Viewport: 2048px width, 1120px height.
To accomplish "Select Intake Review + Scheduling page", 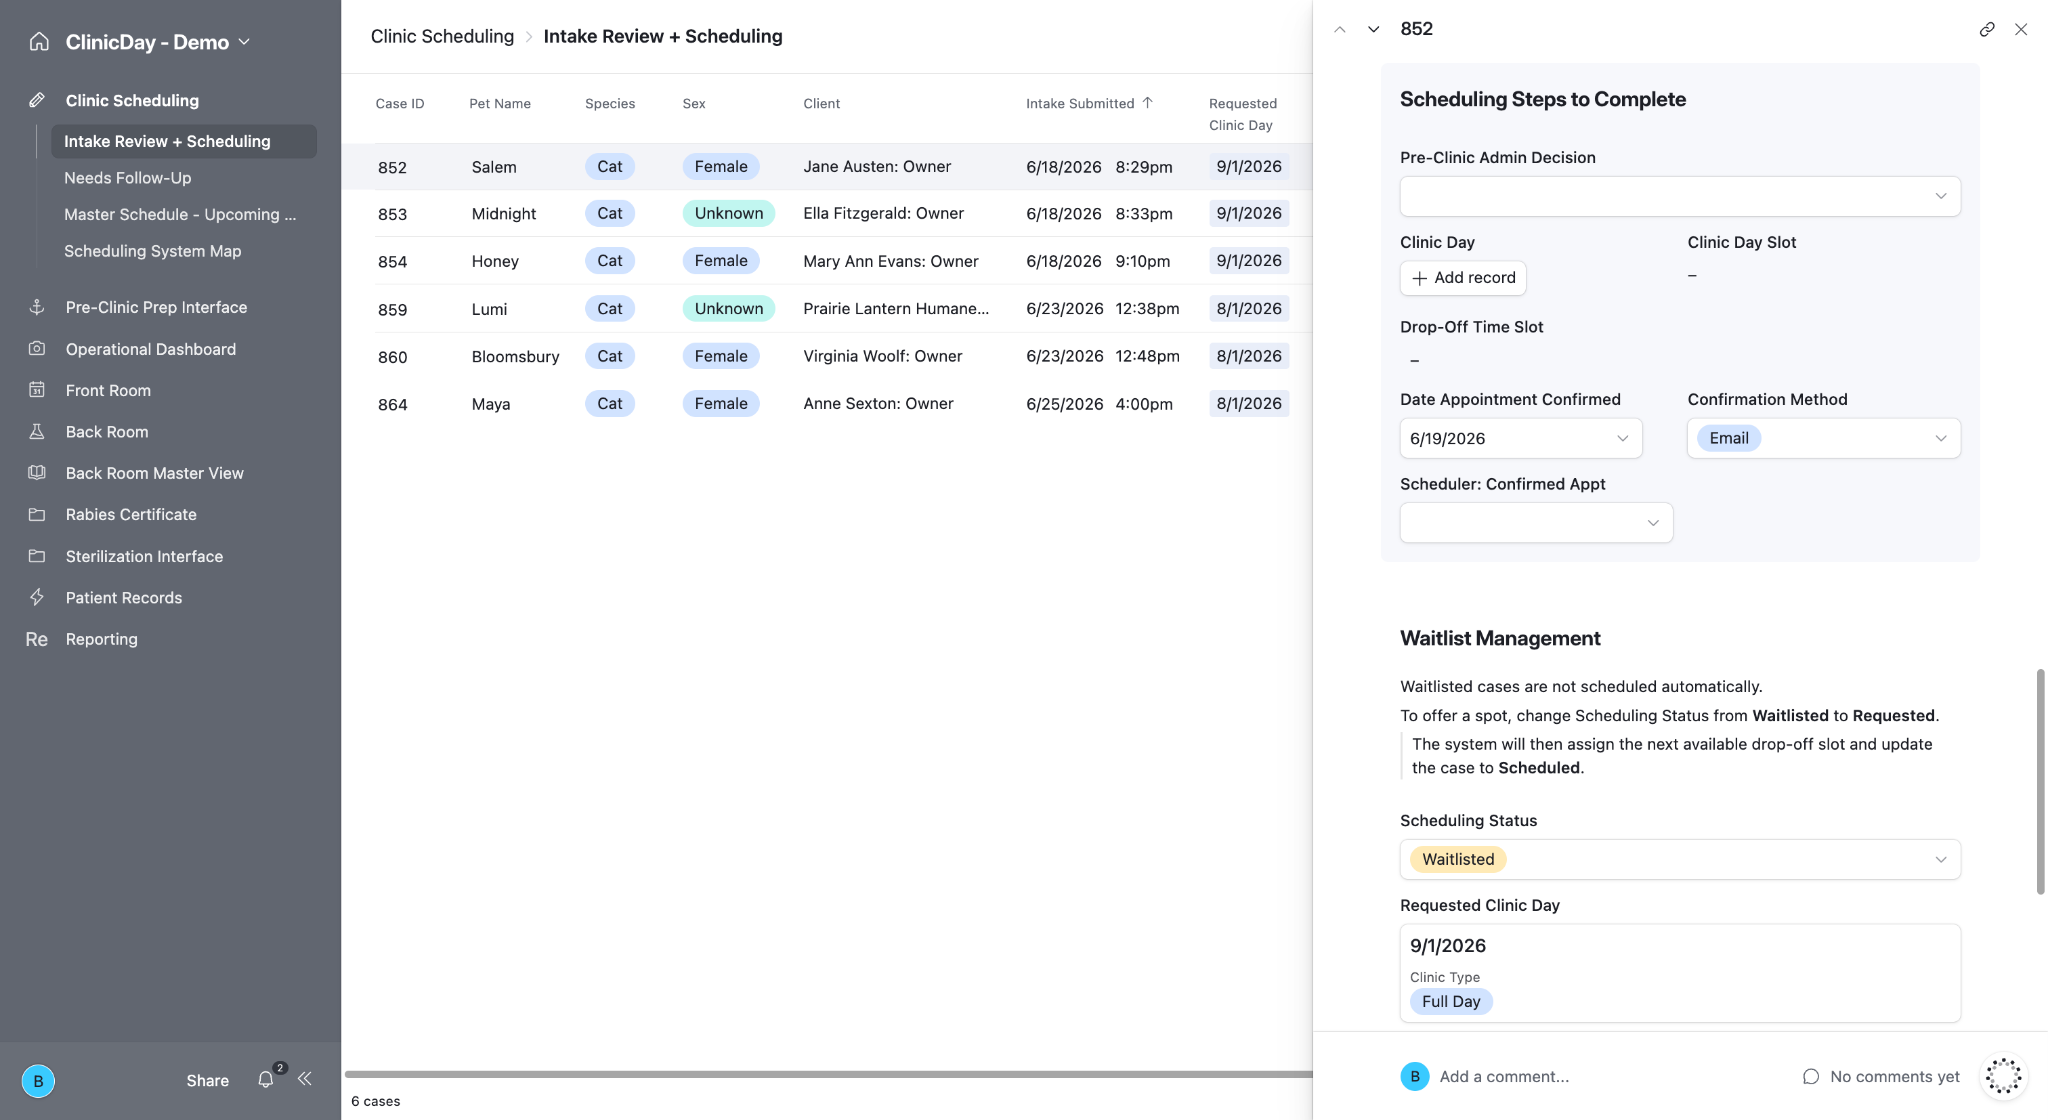I will (x=184, y=141).
